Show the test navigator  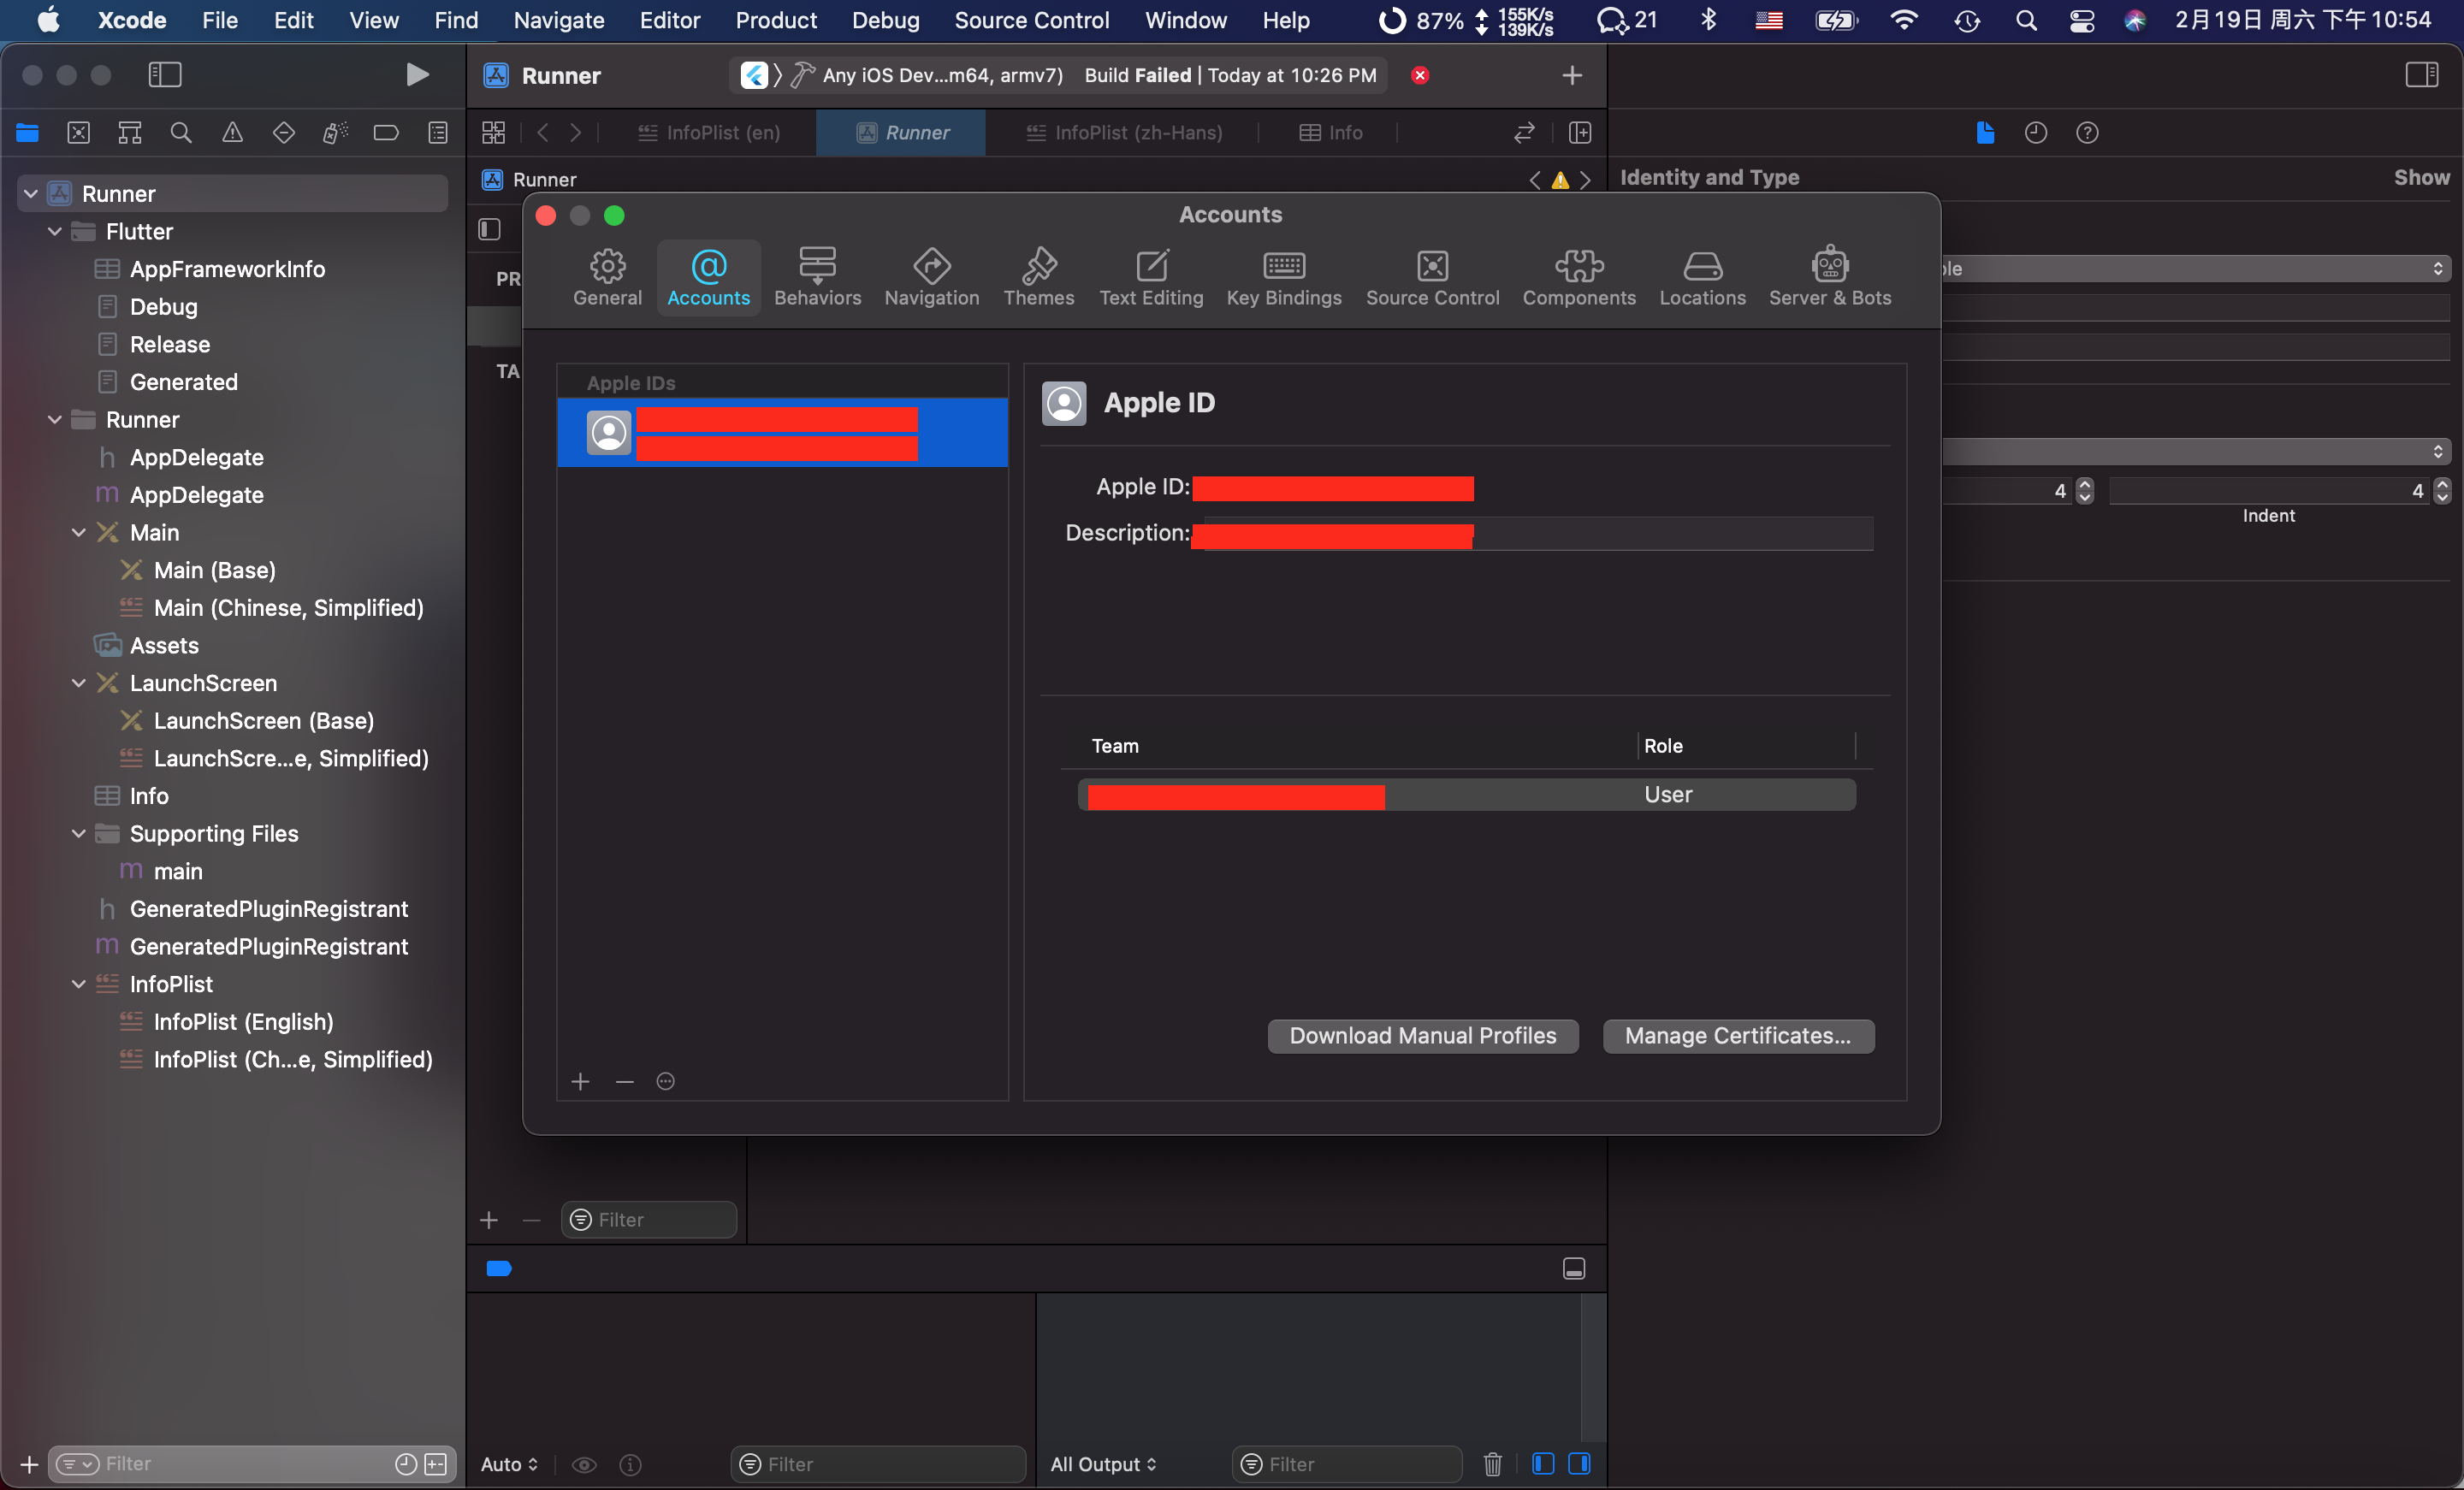point(283,132)
